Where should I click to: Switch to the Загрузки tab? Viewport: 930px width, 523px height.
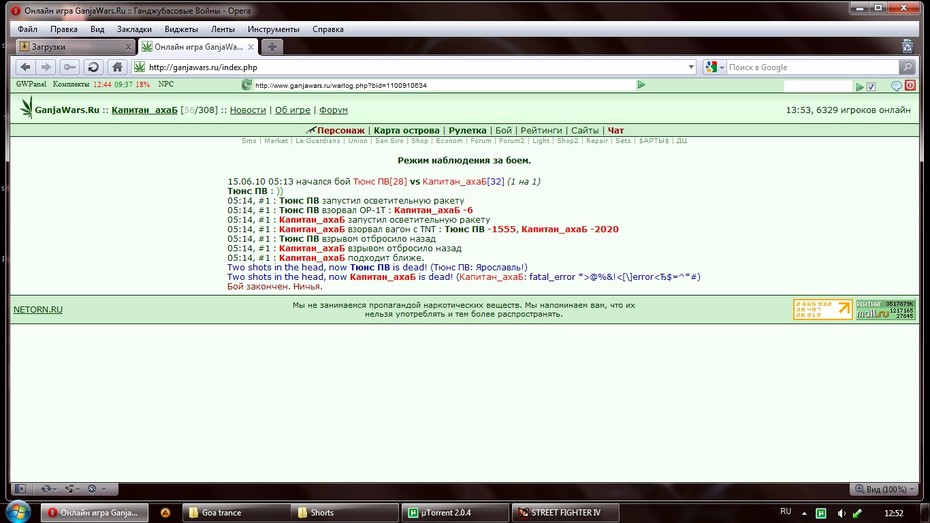(75, 47)
